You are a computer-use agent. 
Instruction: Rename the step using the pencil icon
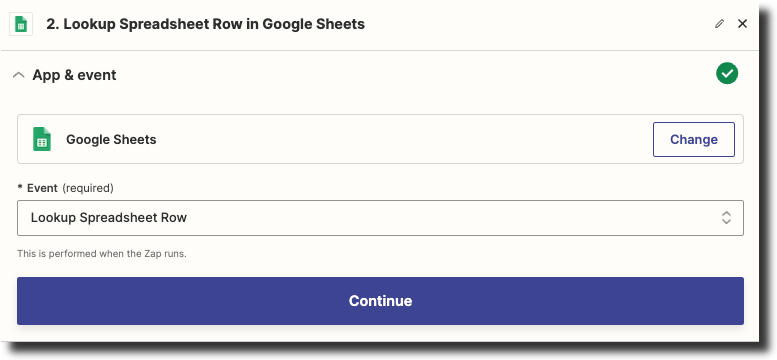click(720, 24)
